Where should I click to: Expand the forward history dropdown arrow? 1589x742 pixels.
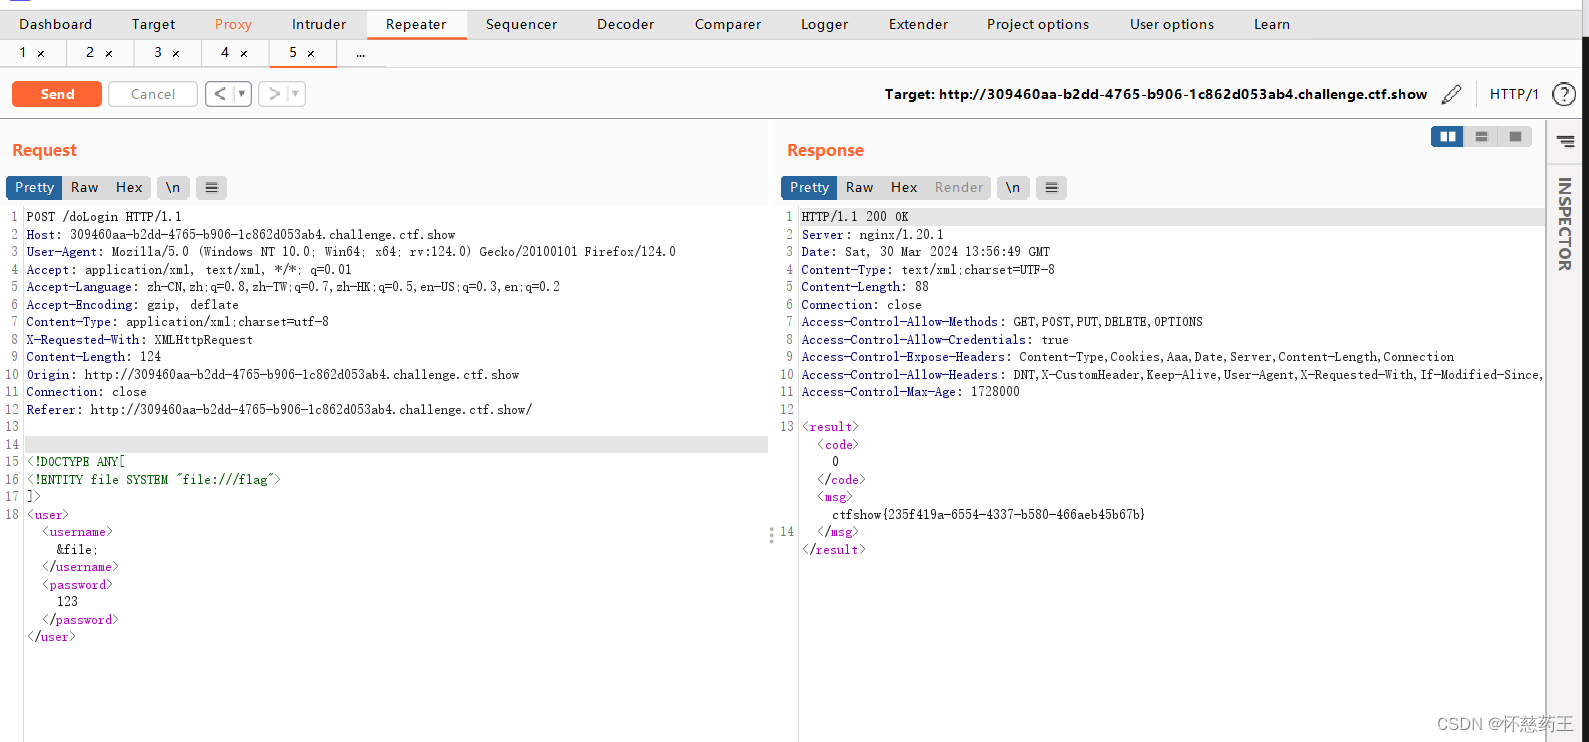(296, 94)
